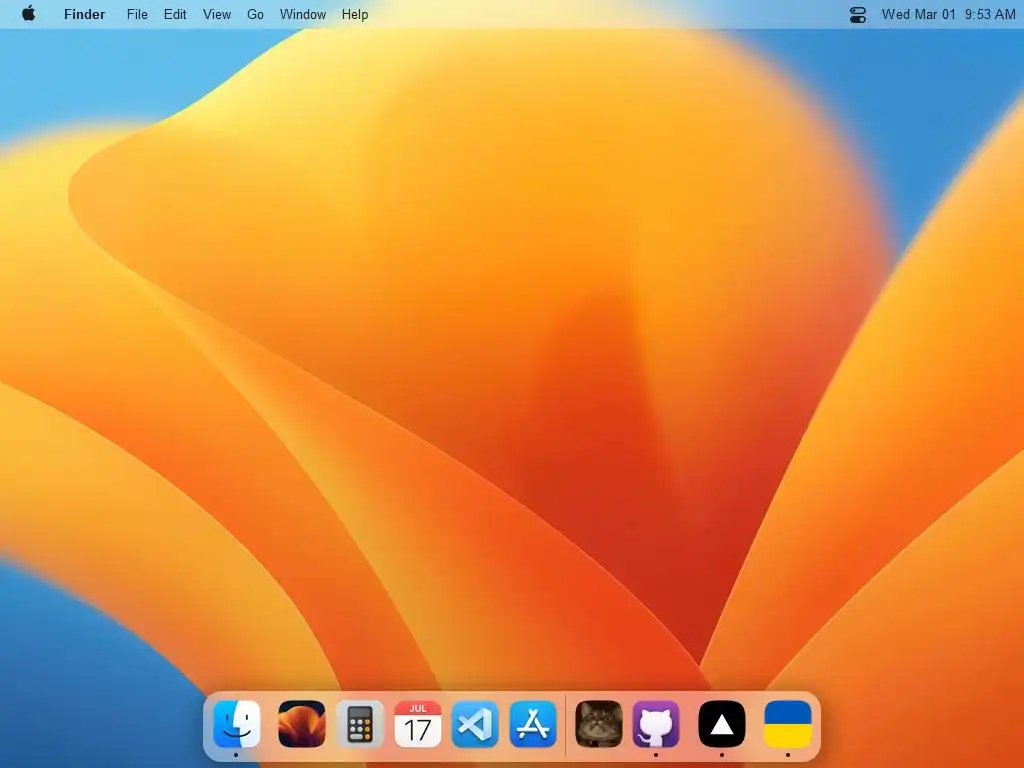1024x768 pixels.
Task: Open the black triangle Vercel icon
Action: coord(722,724)
